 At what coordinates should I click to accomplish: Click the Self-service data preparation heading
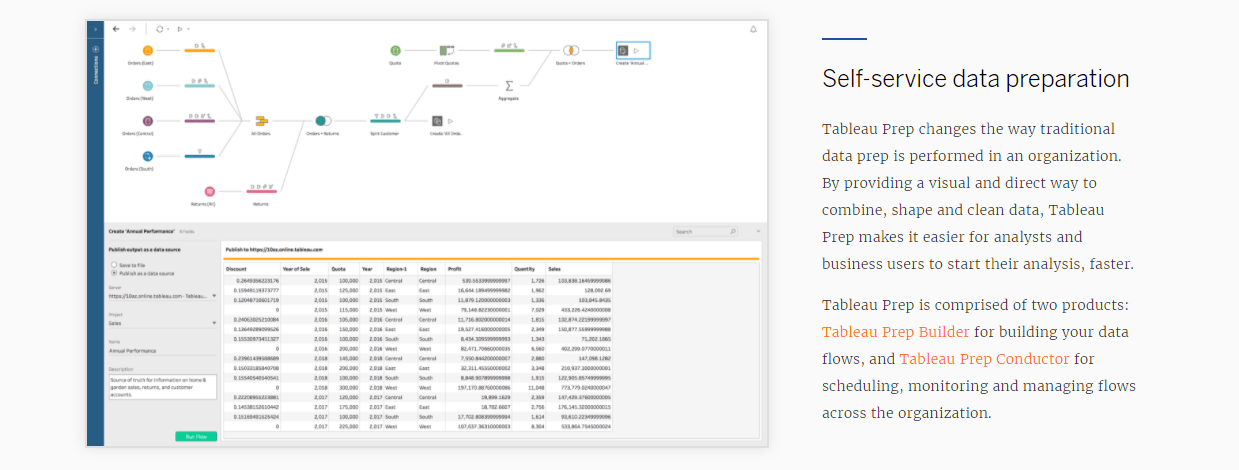[976, 79]
